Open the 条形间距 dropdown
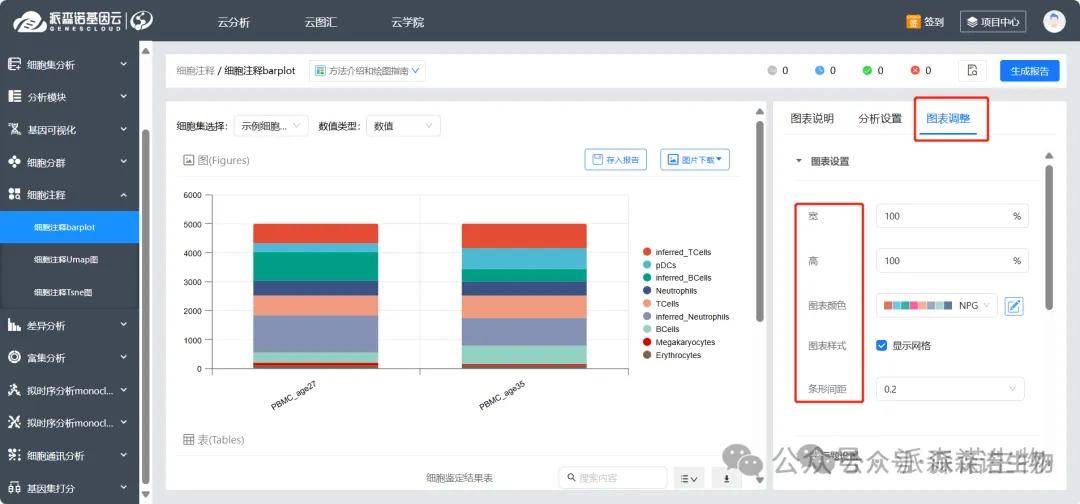The height and width of the screenshot is (504, 1080). 949,389
